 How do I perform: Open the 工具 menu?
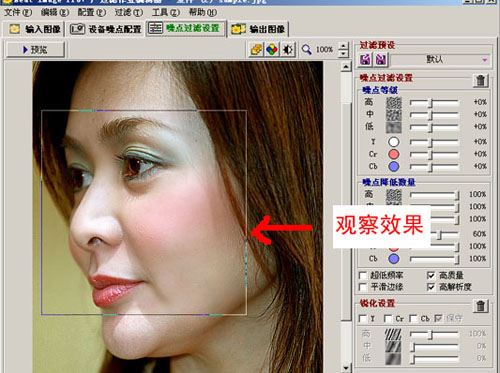coord(166,13)
